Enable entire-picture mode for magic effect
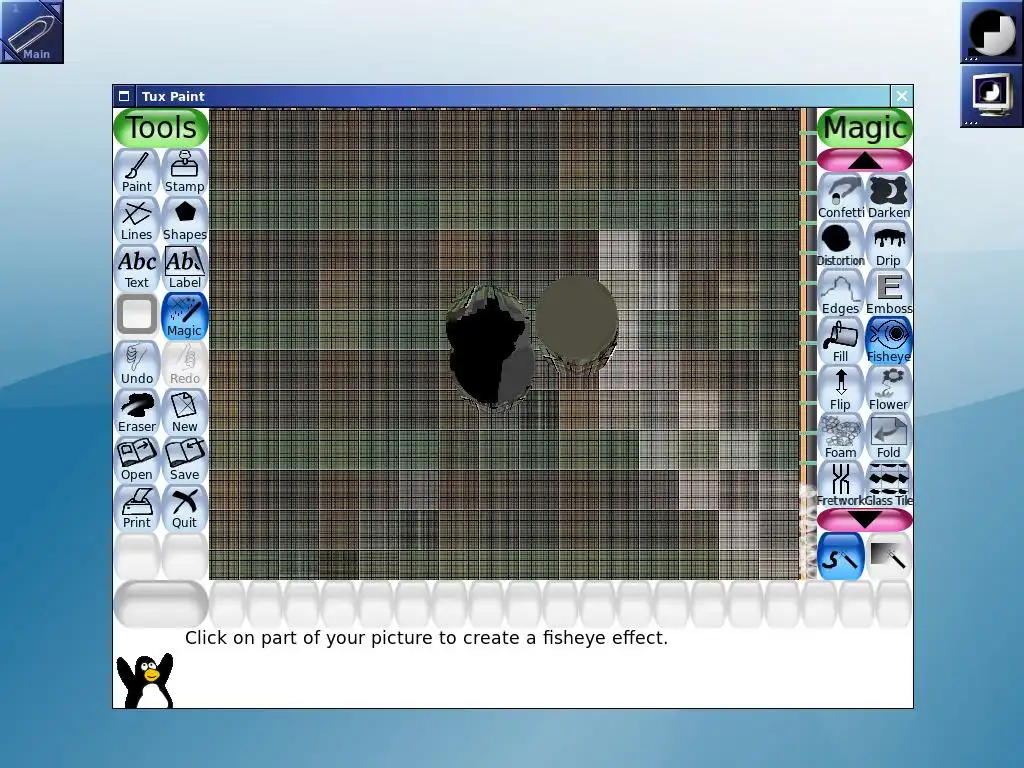 [889, 556]
